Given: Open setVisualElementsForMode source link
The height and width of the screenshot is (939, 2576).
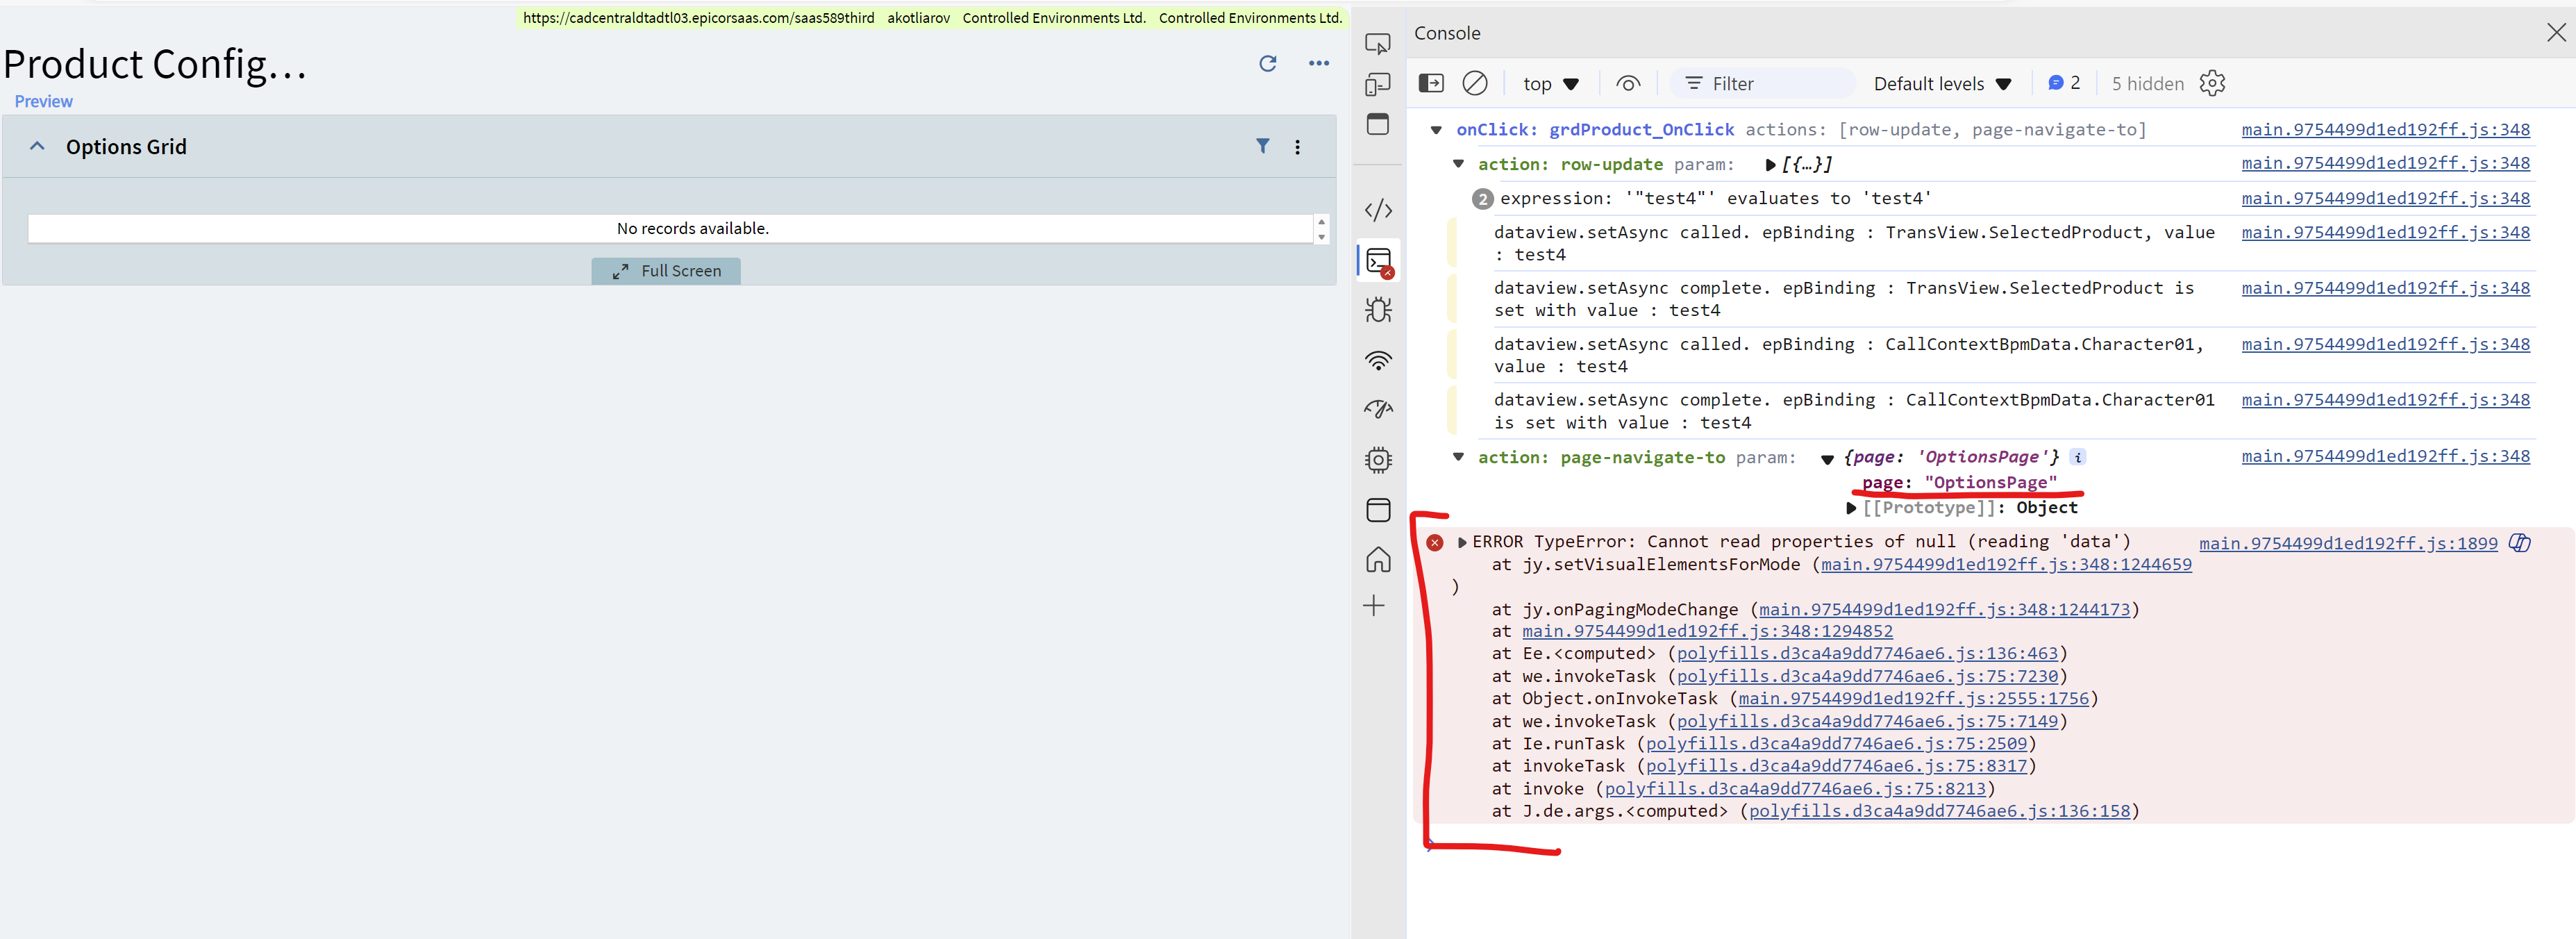Looking at the screenshot, I should [x=2006, y=565].
